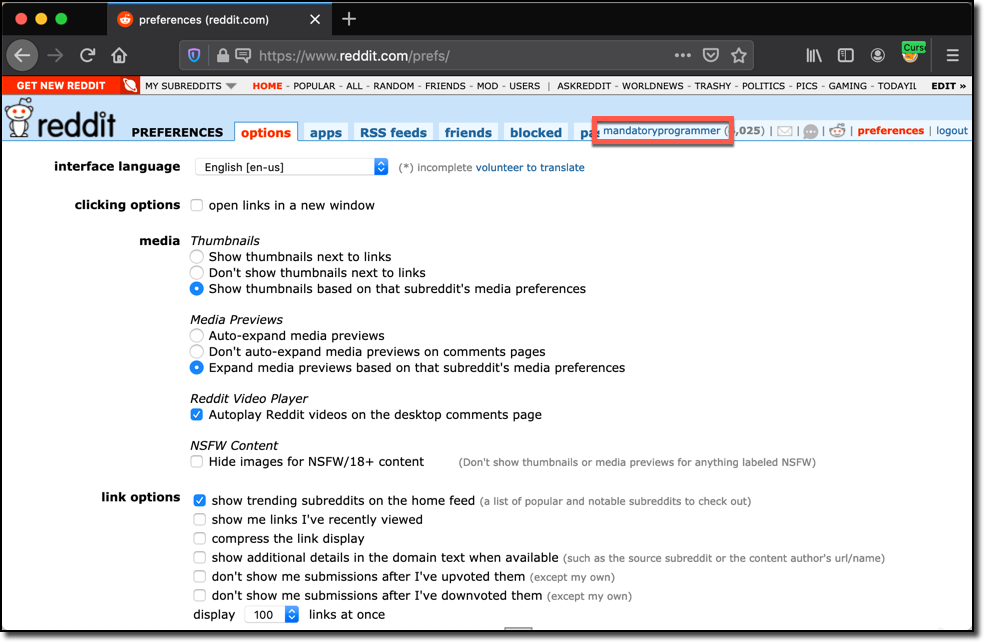This screenshot has height=642, width=984.
Task: Expand the MY SUBREDDITS dropdown
Action: (190, 86)
